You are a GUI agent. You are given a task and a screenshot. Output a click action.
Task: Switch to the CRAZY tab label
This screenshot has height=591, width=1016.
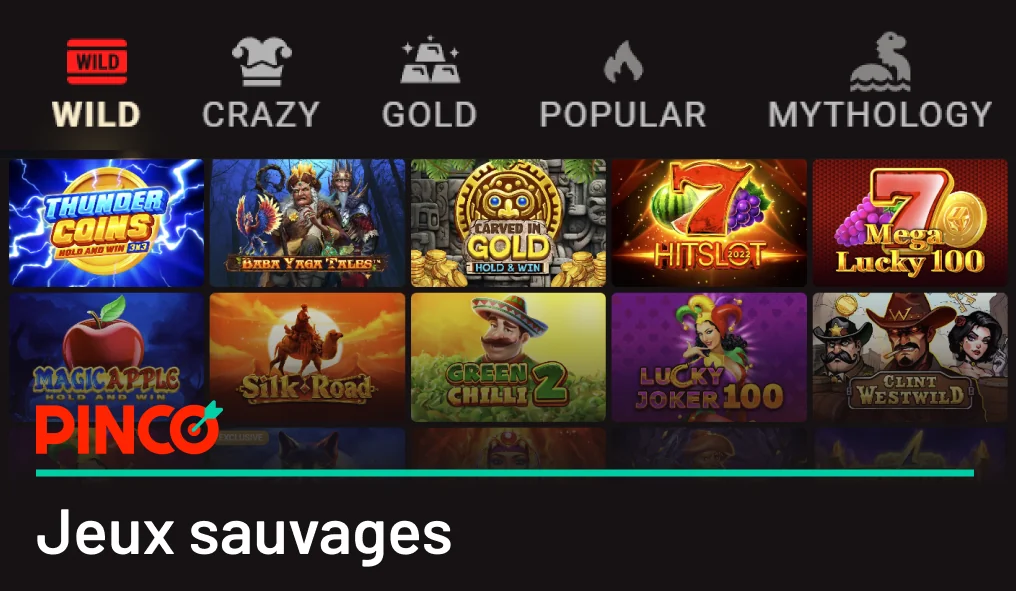(x=260, y=115)
